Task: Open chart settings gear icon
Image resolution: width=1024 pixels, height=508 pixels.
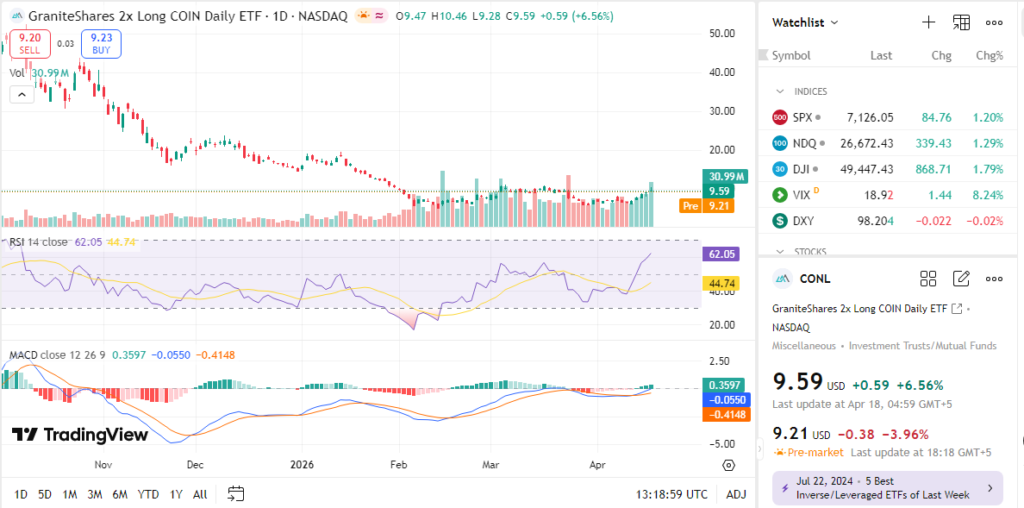Action: tap(728, 465)
